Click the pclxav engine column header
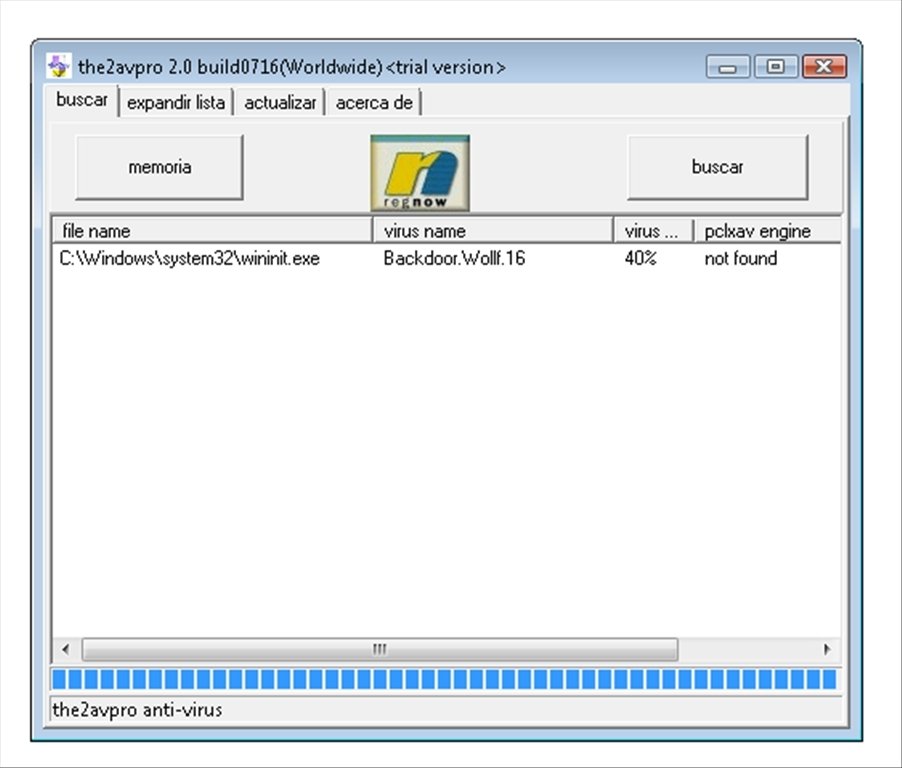902x768 pixels. [767, 231]
